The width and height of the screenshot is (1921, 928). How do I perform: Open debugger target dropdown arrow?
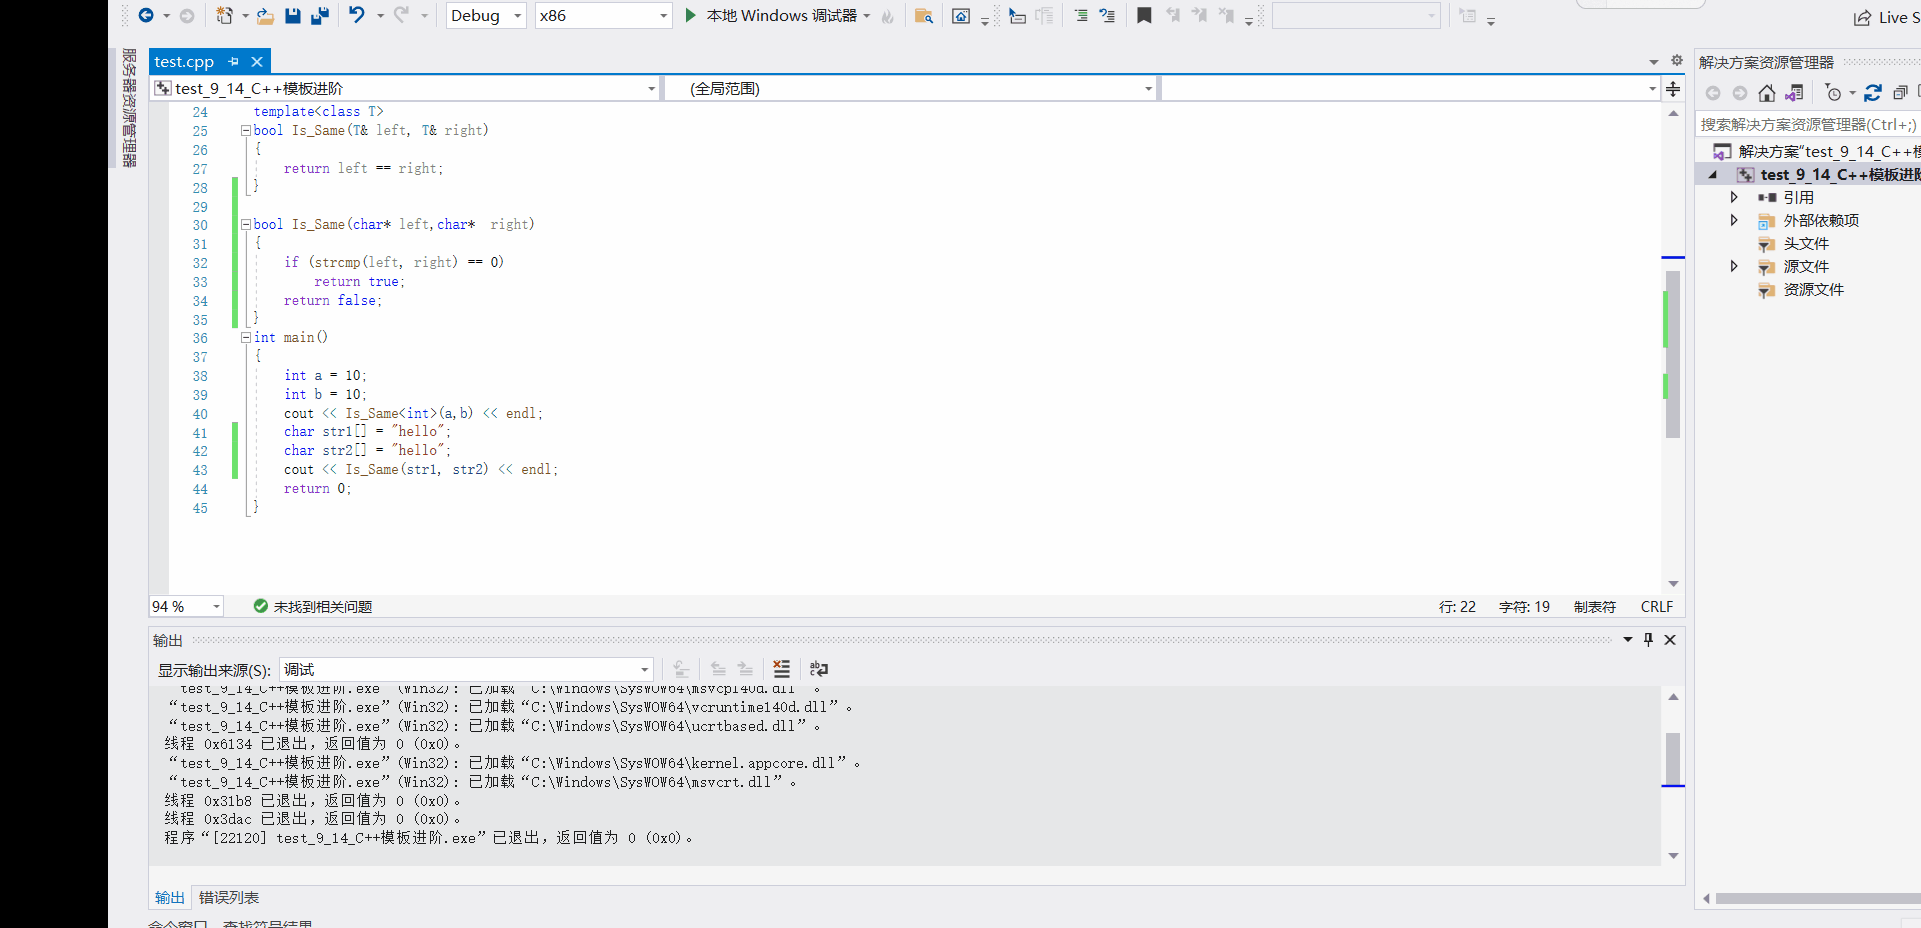pos(867,15)
